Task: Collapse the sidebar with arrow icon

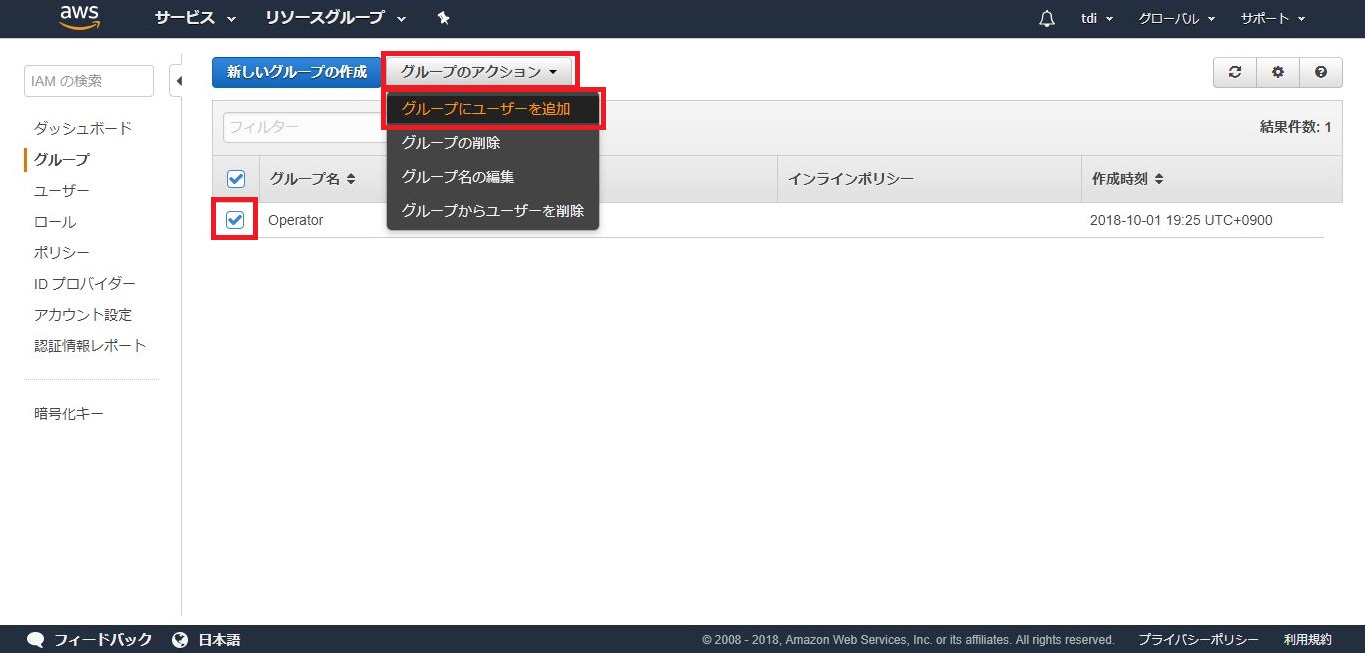Action: (177, 81)
